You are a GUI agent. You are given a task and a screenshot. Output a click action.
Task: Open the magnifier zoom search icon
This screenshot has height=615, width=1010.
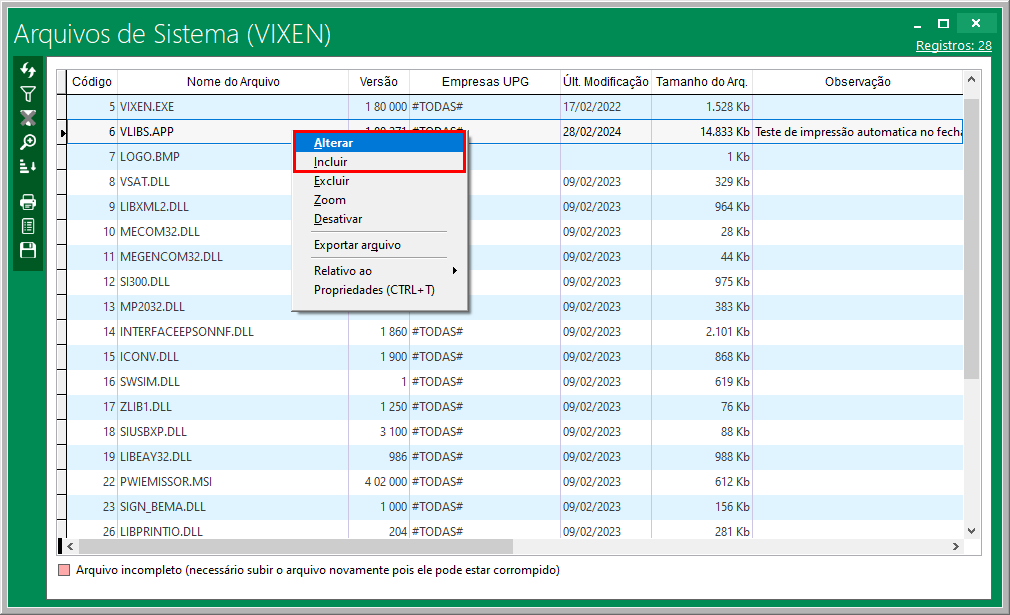[x=28, y=142]
